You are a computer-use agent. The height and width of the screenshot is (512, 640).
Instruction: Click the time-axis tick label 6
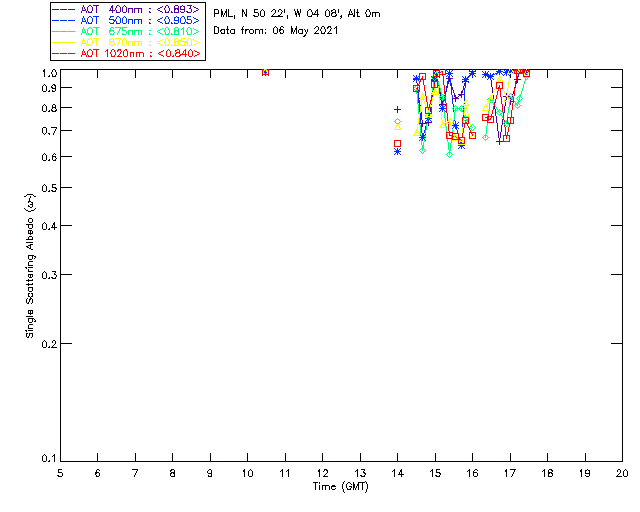point(98,473)
